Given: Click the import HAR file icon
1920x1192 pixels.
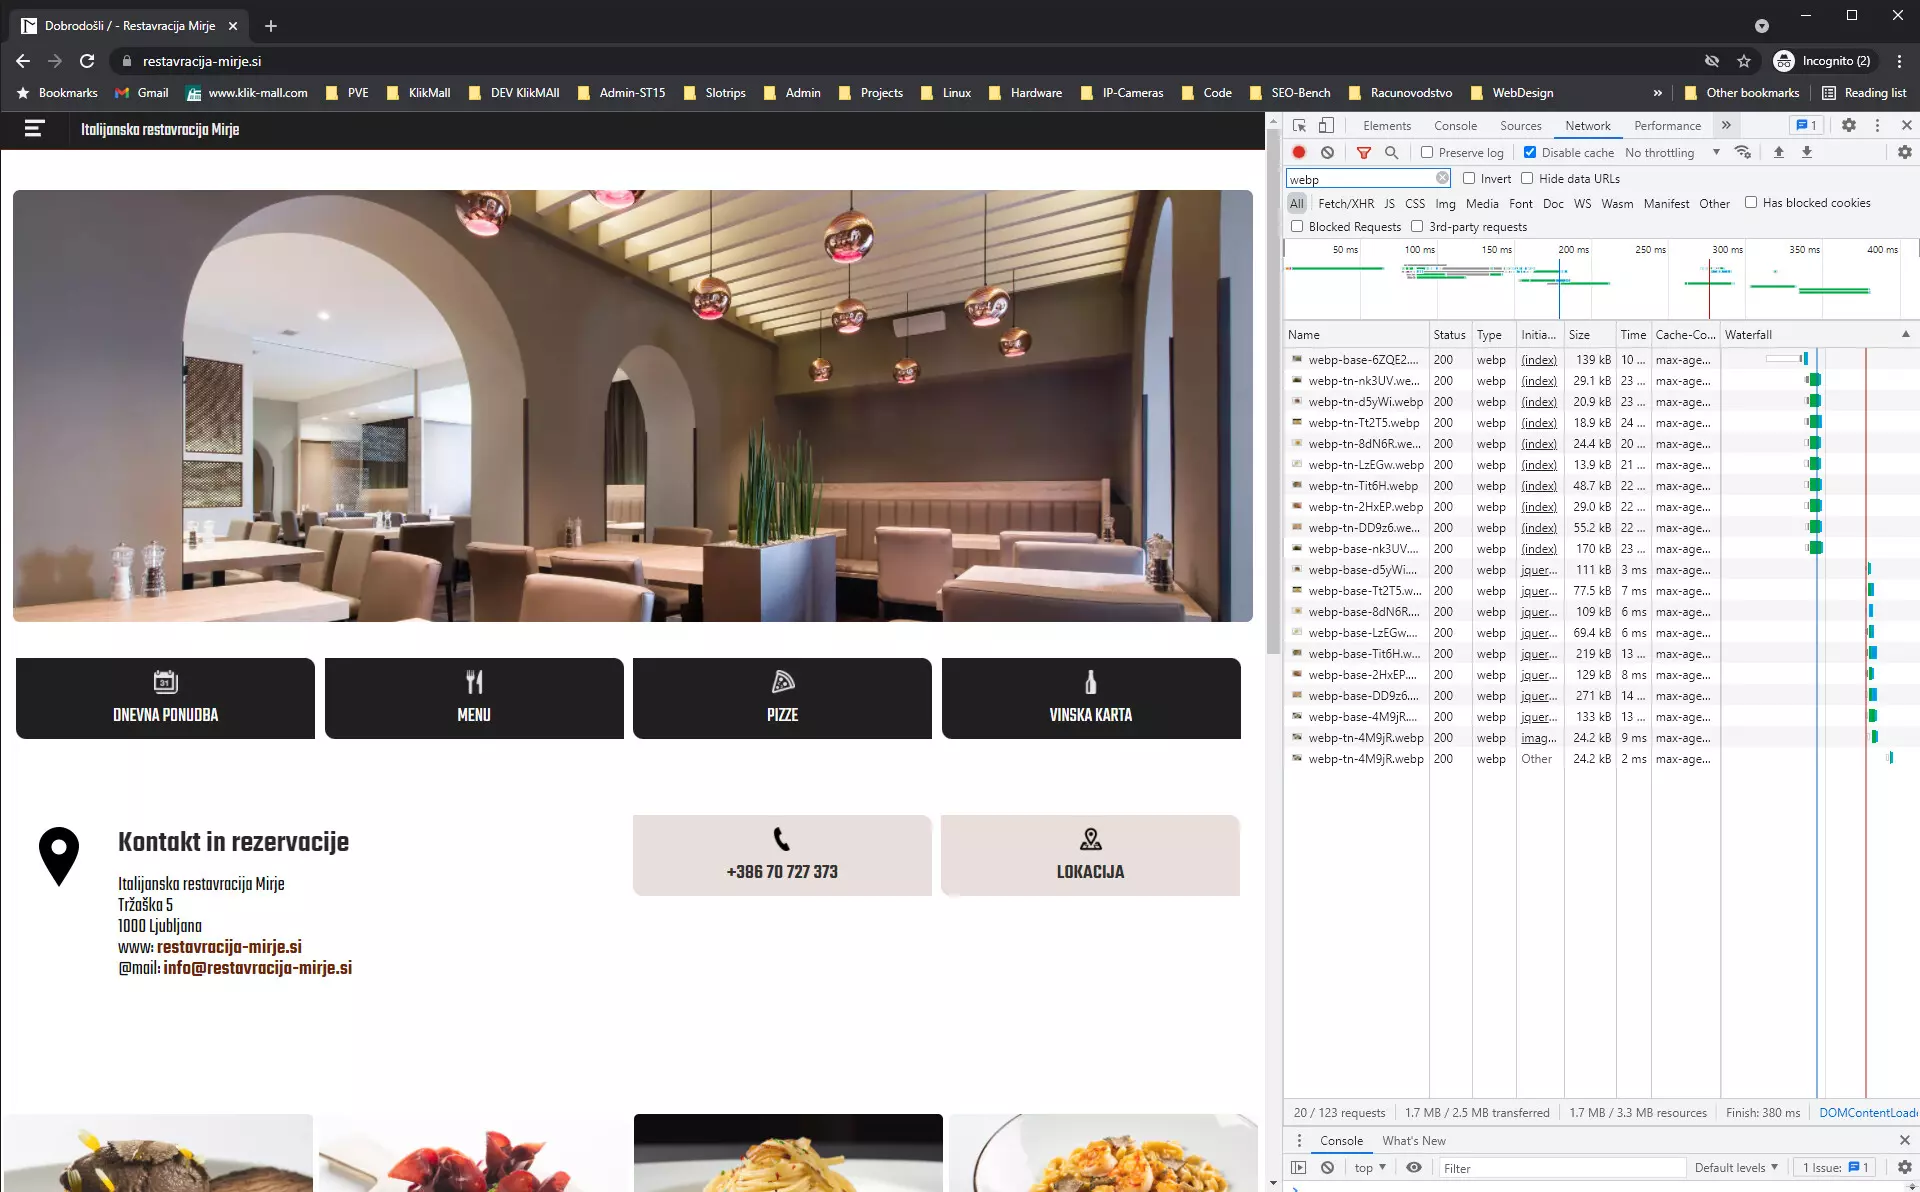Looking at the screenshot, I should pyautogui.click(x=1778, y=153).
